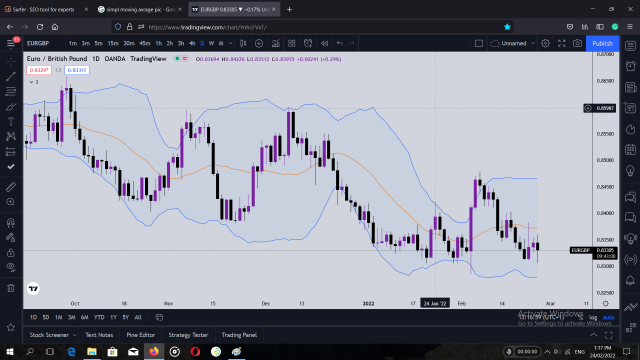This screenshot has width=640, height=360.
Task: Select the 1m timeframe
Action: point(73,43)
